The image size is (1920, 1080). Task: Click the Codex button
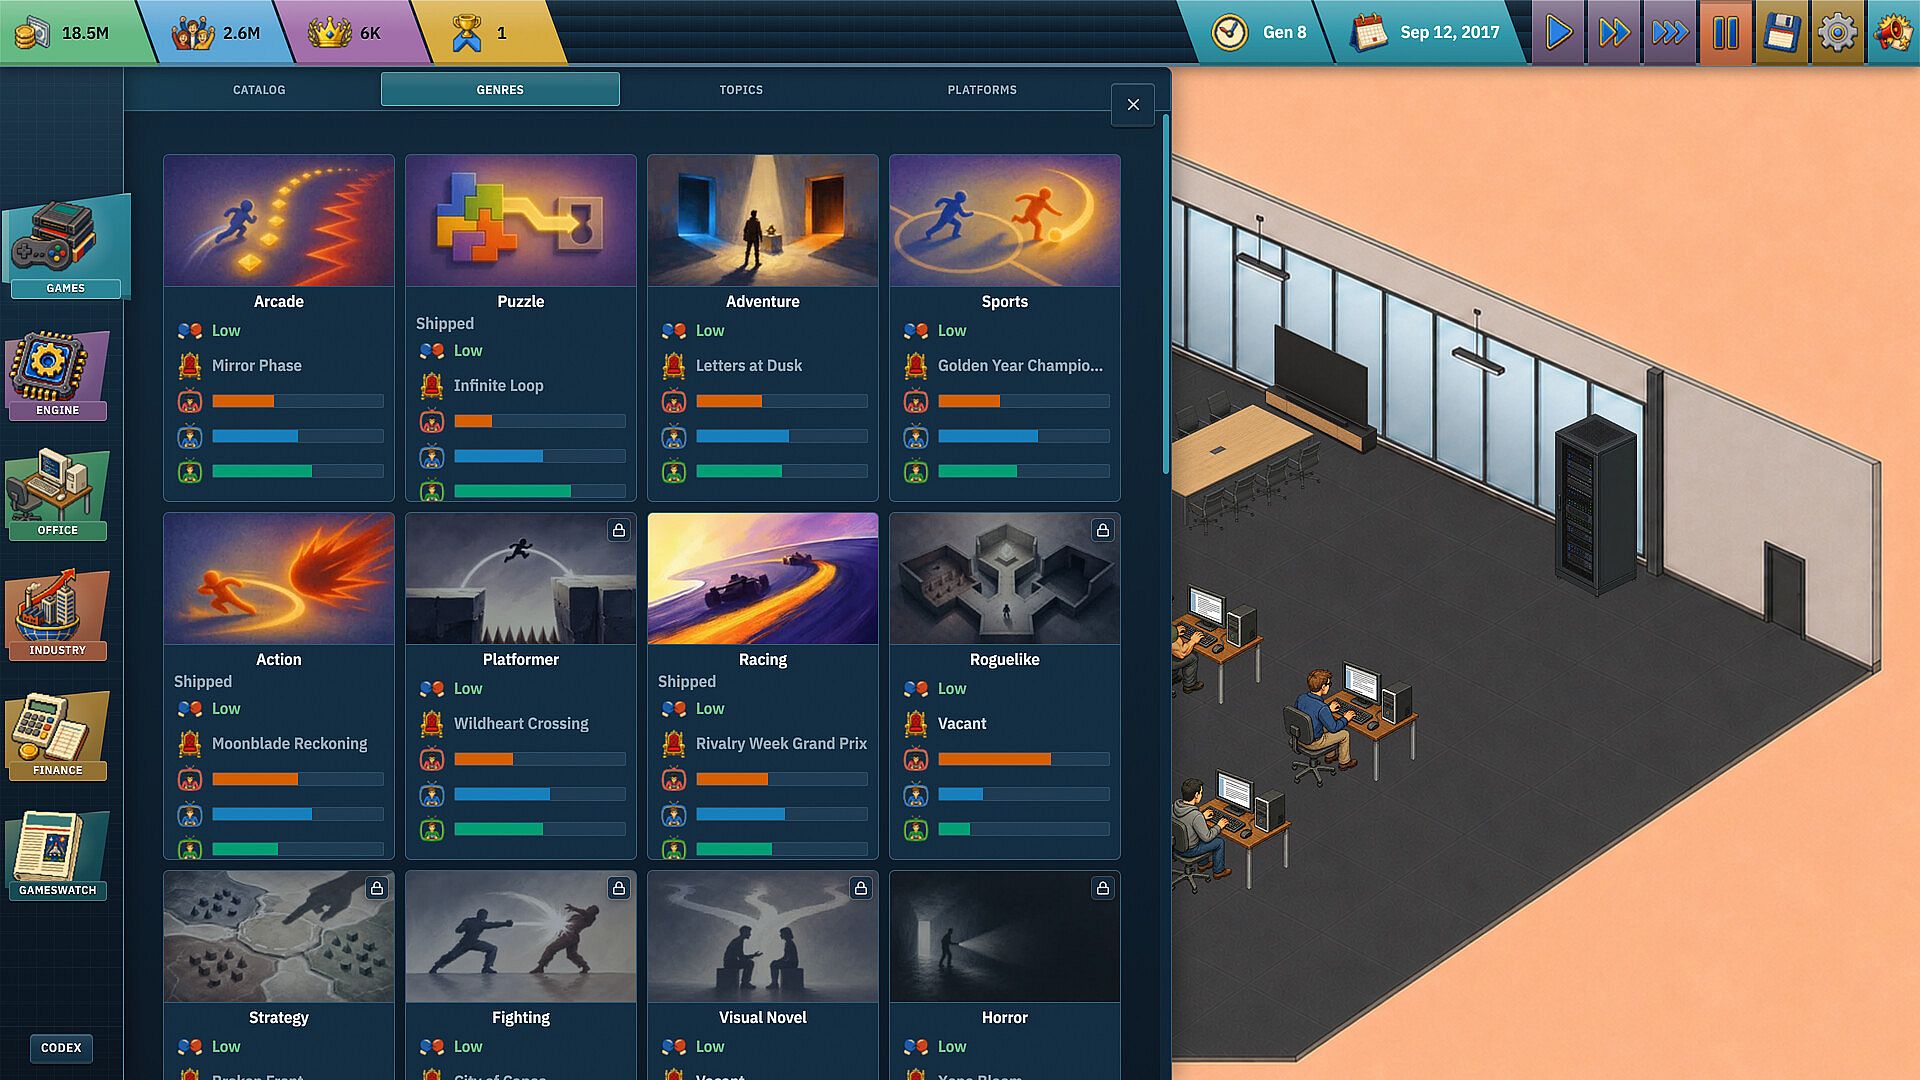(x=61, y=1048)
